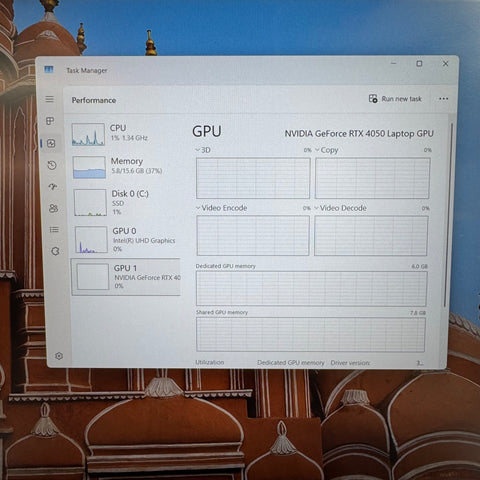Maximize the Task Manager window
Viewport: 480px width, 480px height.
click(x=419, y=63)
